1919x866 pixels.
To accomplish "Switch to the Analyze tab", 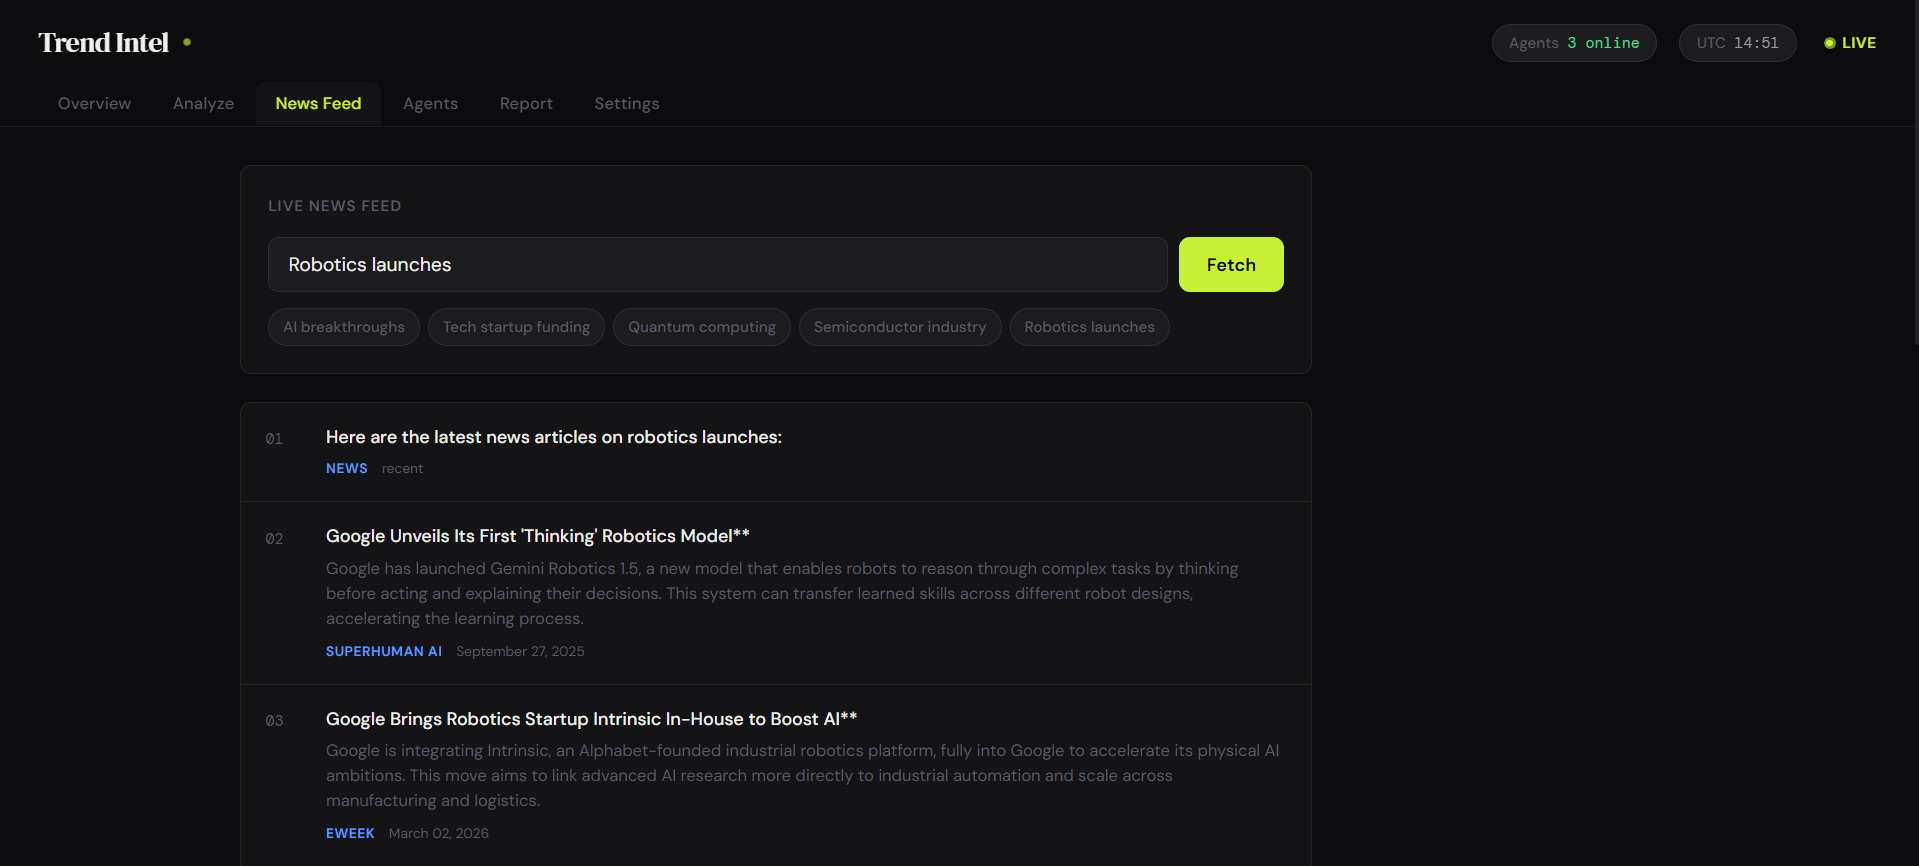I will click(203, 103).
